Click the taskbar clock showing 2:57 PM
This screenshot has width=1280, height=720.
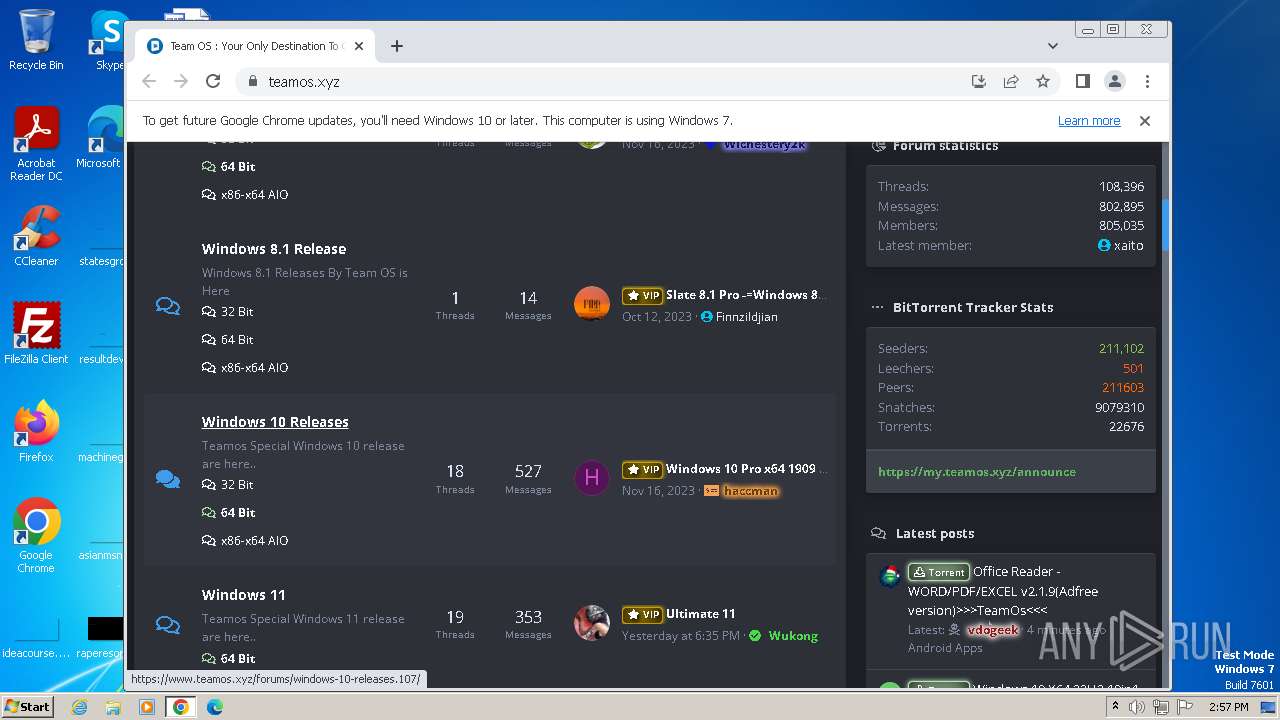[1228, 707]
